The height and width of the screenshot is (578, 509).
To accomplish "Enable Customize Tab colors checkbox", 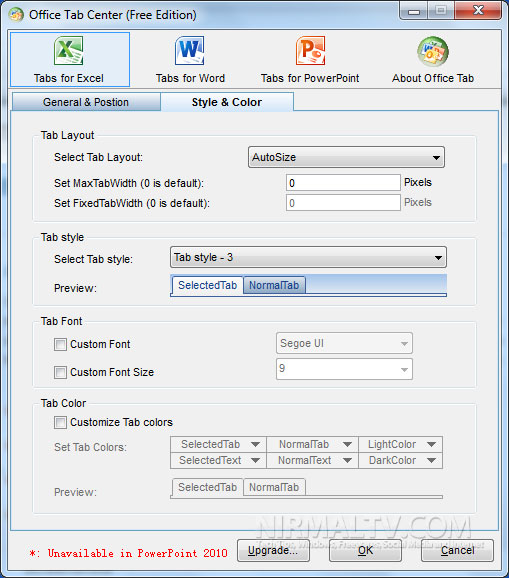I will pyautogui.click(x=60, y=422).
